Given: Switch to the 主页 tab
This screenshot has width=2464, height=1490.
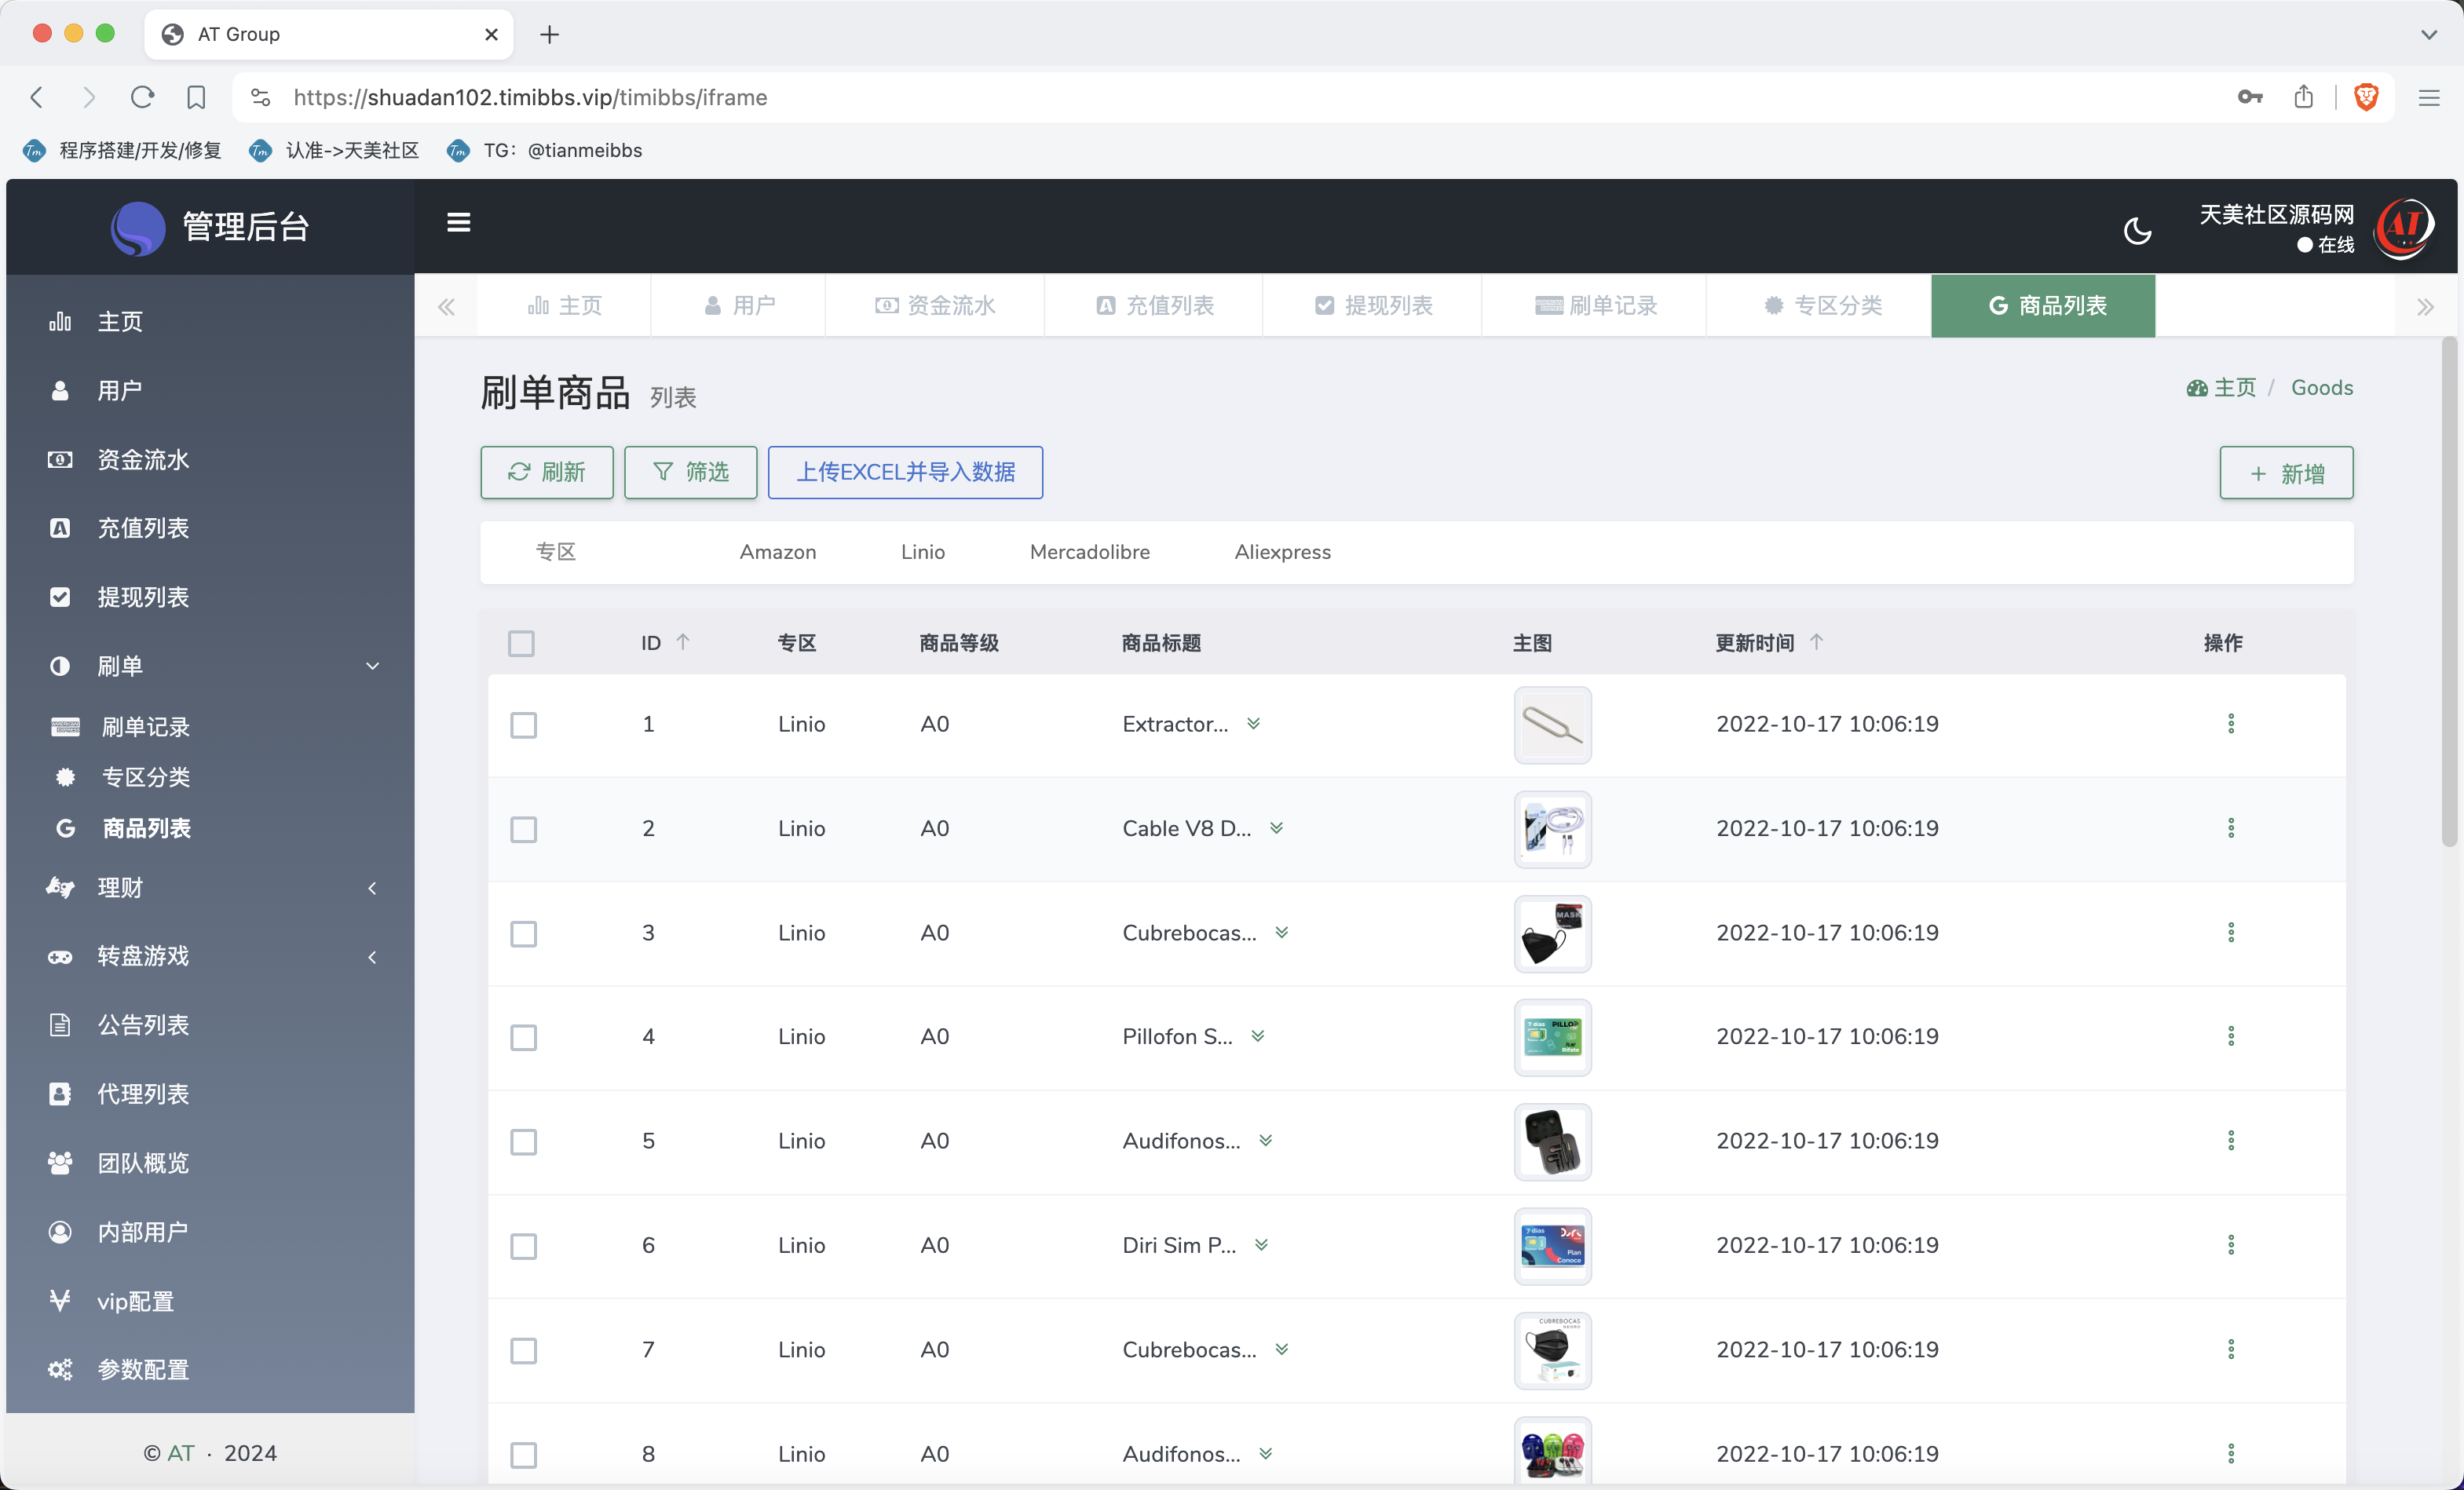Looking at the screenshot, I should 564,306.
